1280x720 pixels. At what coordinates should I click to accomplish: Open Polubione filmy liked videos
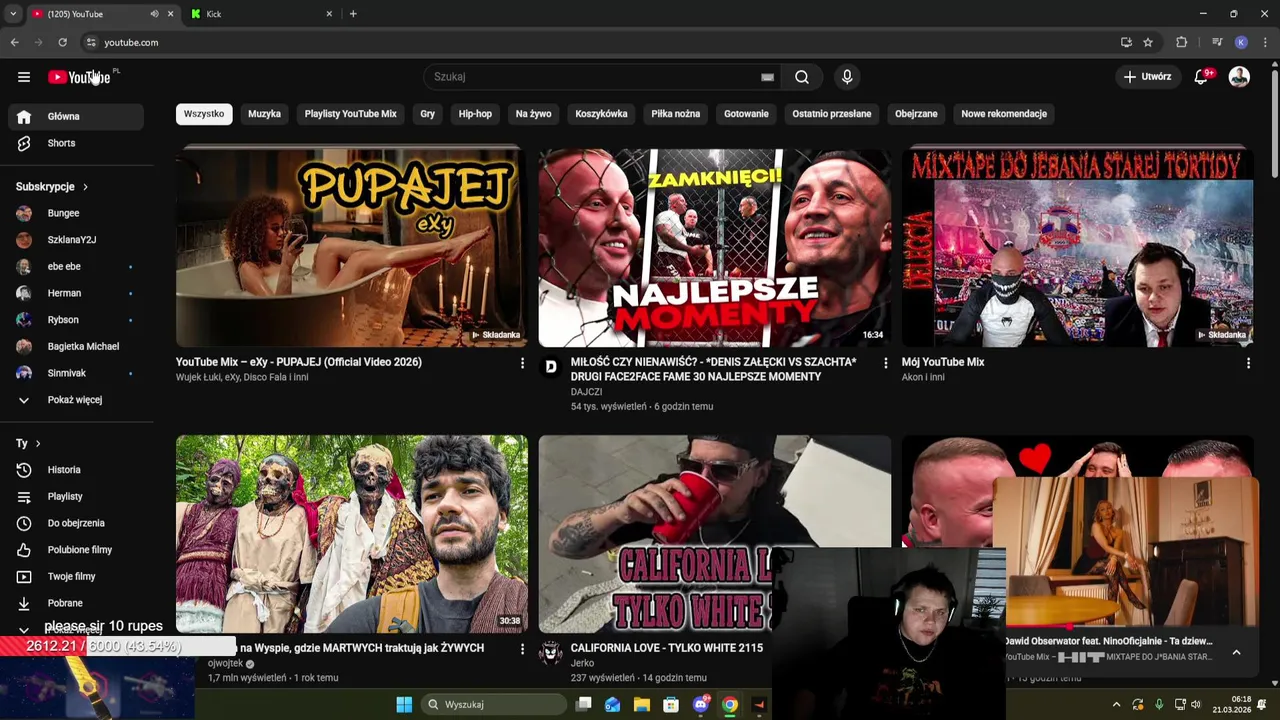(76, 550)
